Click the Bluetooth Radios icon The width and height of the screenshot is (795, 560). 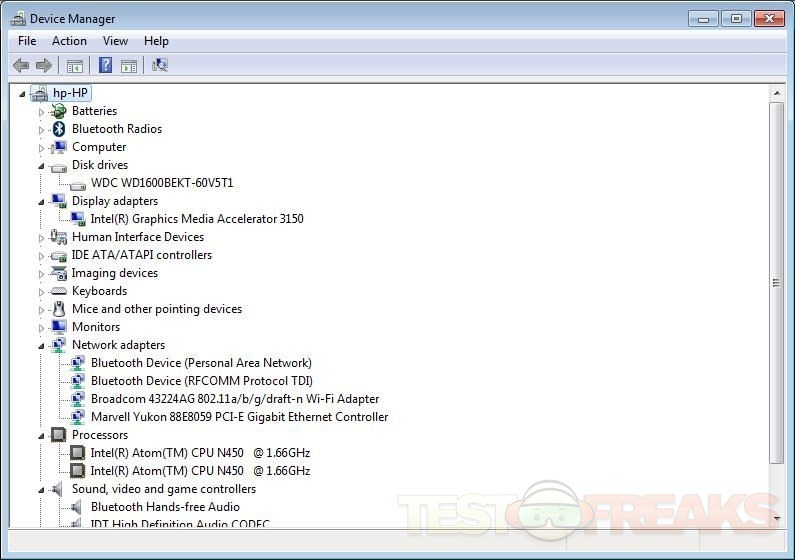pos(59,129)
